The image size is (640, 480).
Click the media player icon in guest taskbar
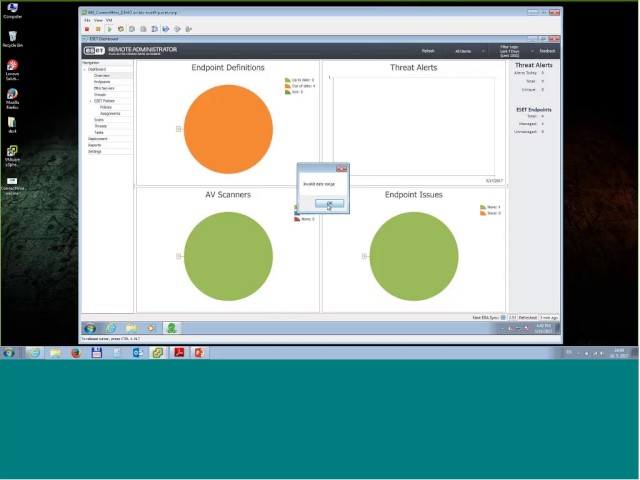pos(151,328)
